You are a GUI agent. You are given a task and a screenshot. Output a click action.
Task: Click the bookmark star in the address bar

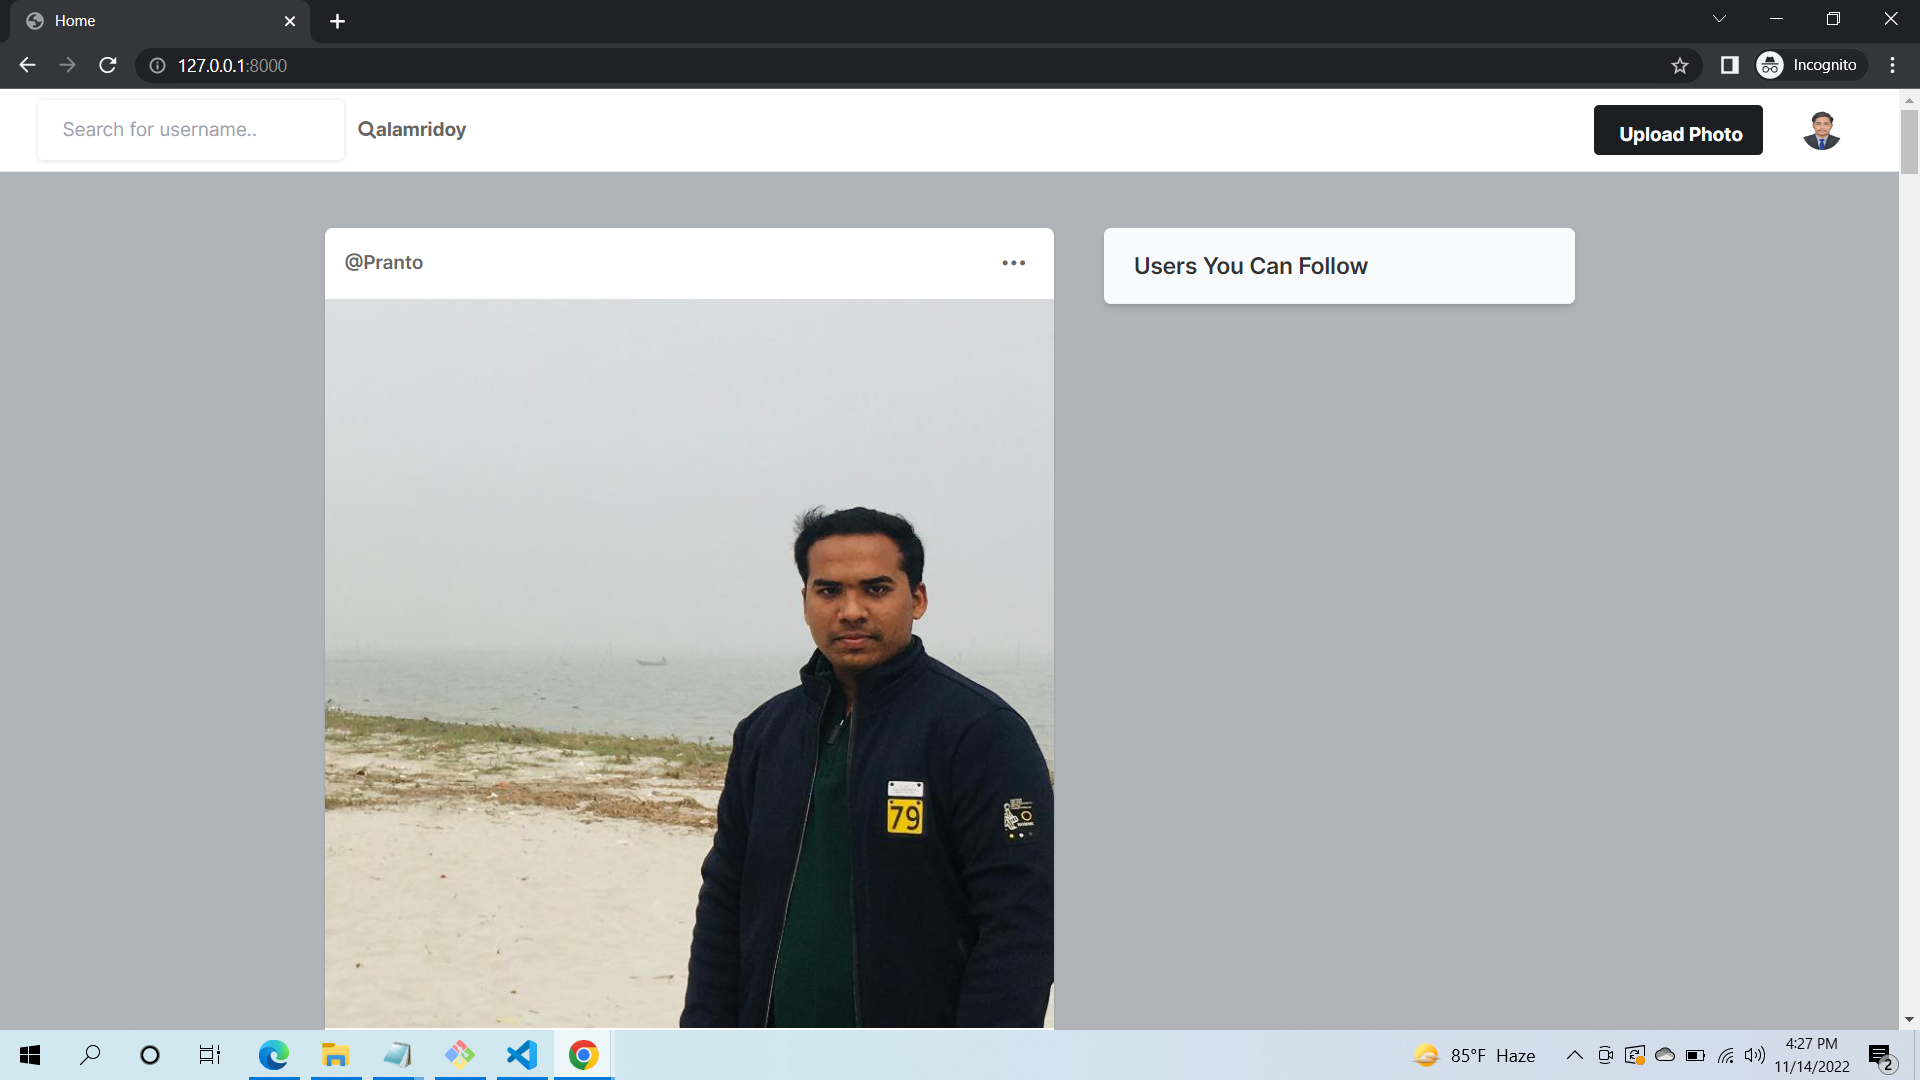(x=1680, y=65)
